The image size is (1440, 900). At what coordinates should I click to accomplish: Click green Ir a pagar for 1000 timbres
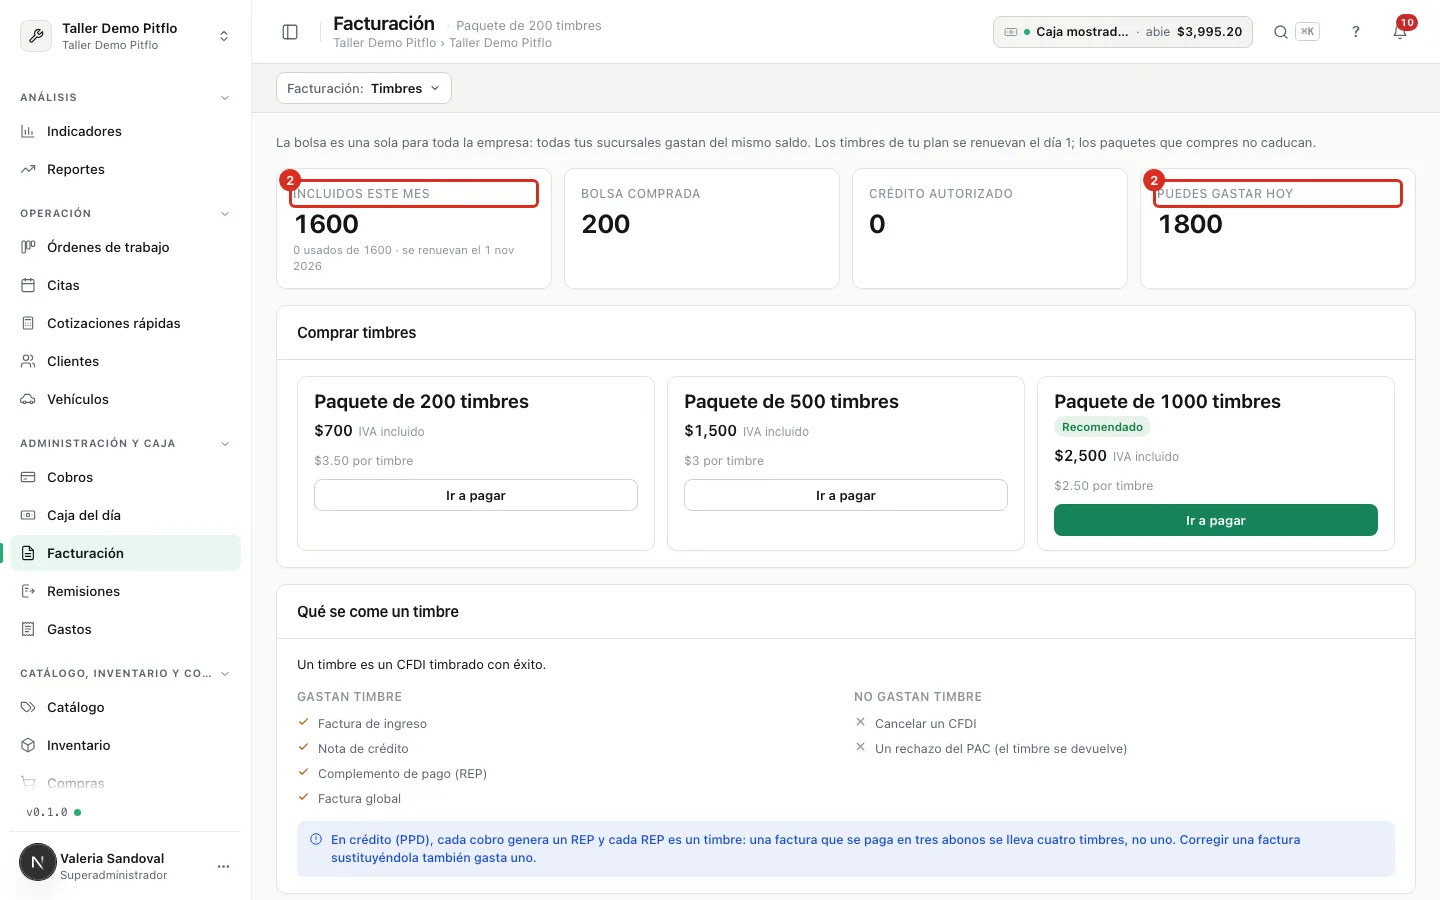[x=1216, y=520]
